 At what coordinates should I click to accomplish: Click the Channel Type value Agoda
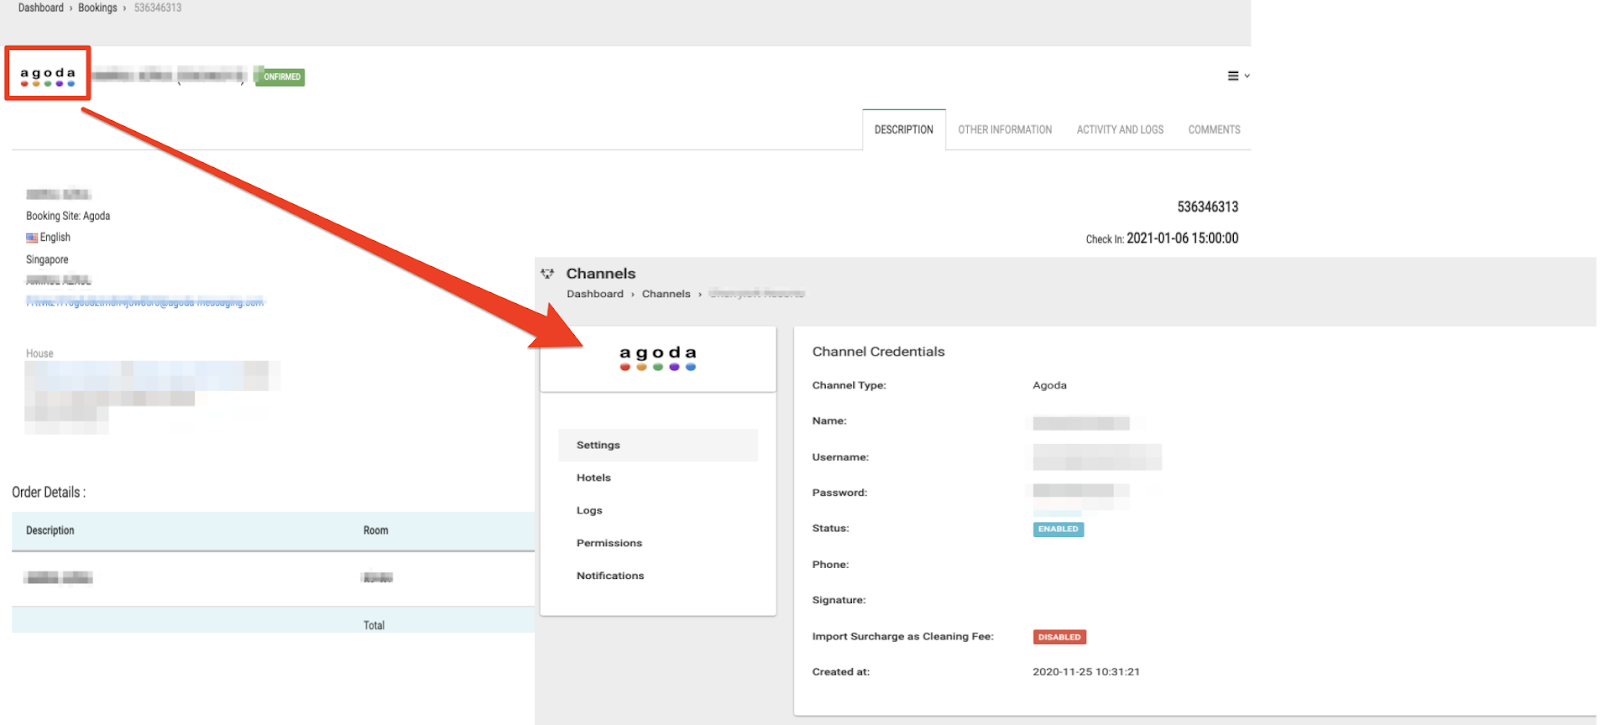click(1049, 385)
